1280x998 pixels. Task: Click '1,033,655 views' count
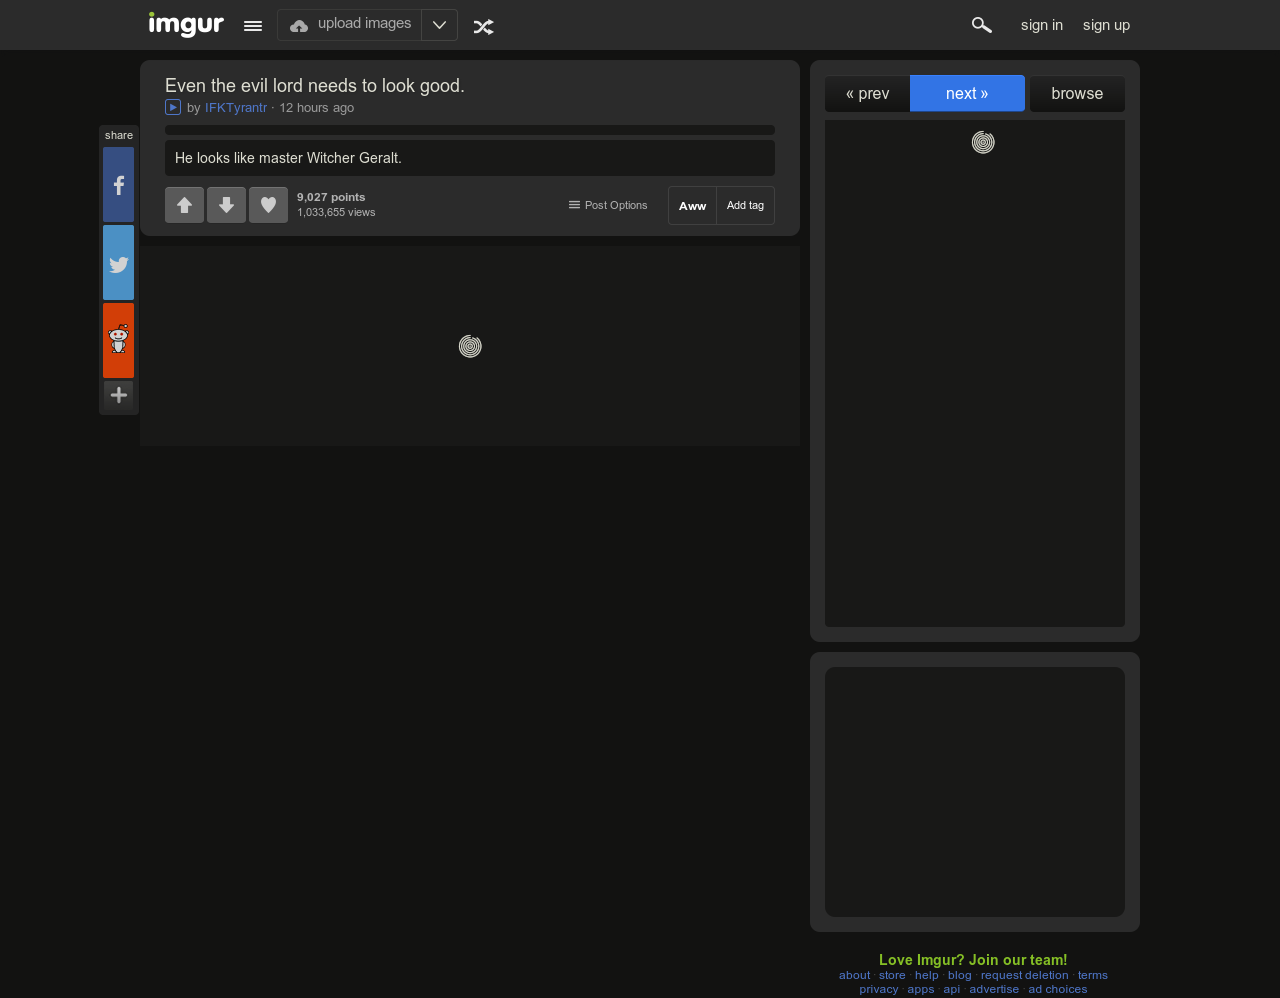[x=336, y=212]
